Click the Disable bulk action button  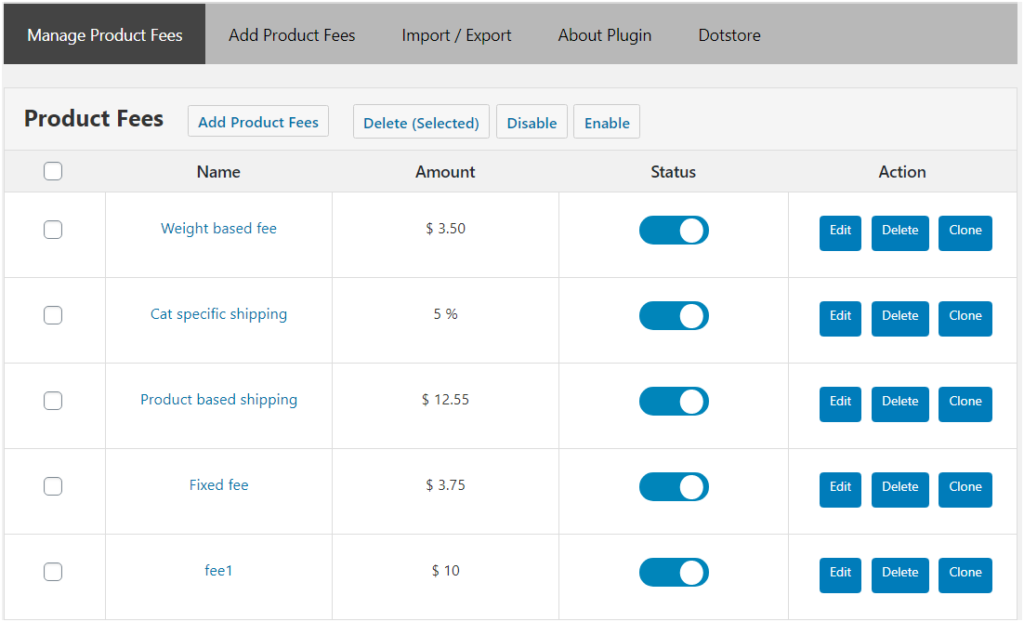531,123
